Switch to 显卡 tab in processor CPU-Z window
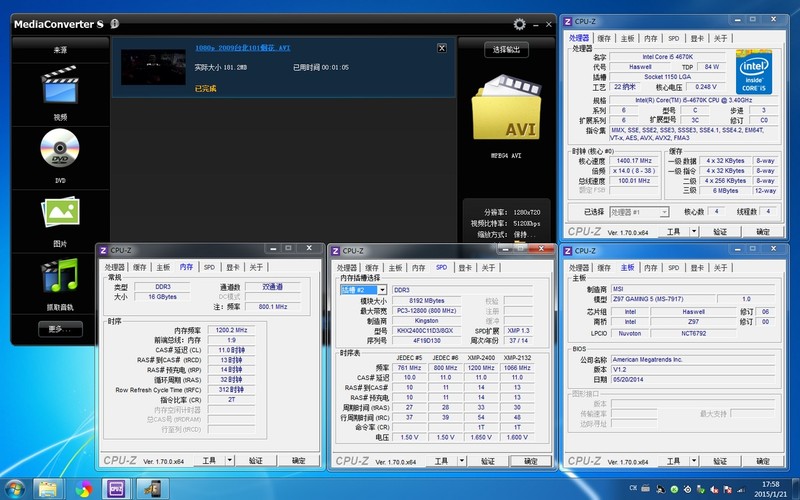 click(697, 38)
